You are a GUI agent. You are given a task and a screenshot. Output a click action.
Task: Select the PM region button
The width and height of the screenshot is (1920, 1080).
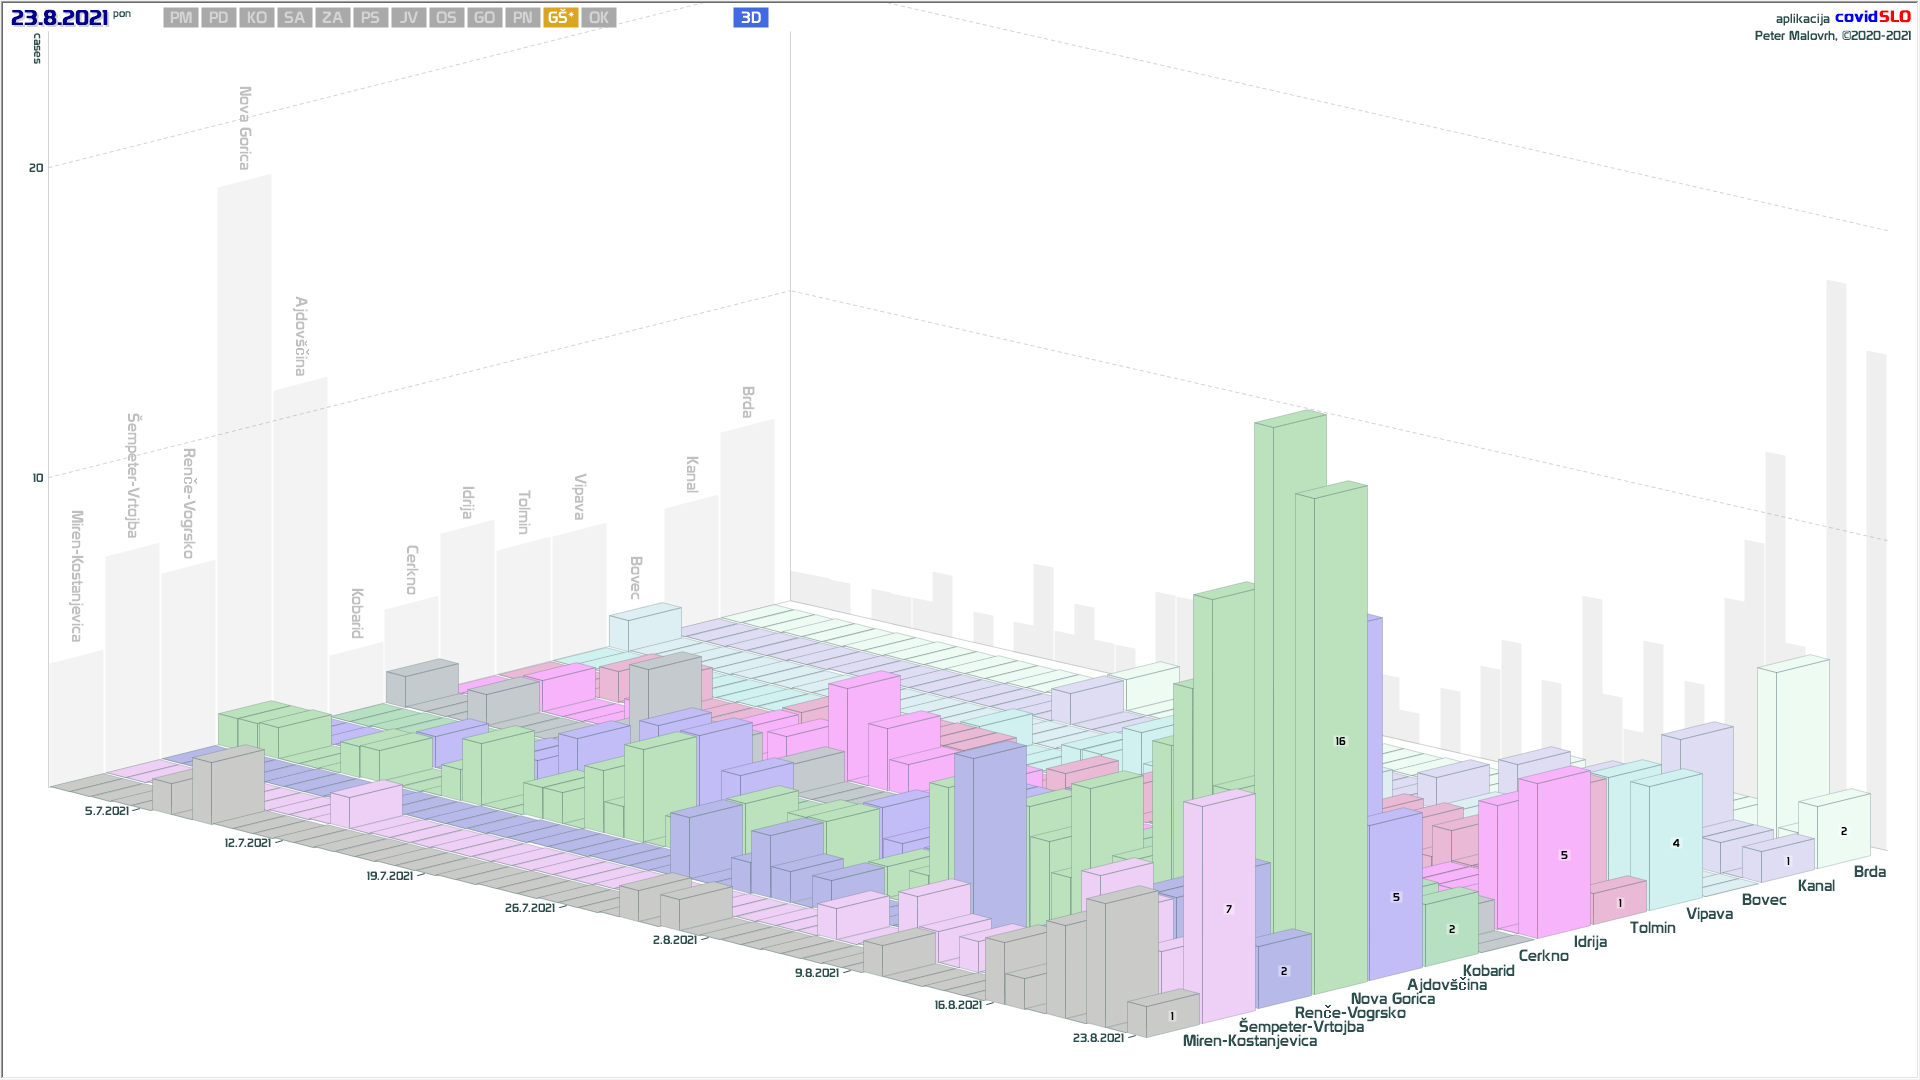click(181, 18)
